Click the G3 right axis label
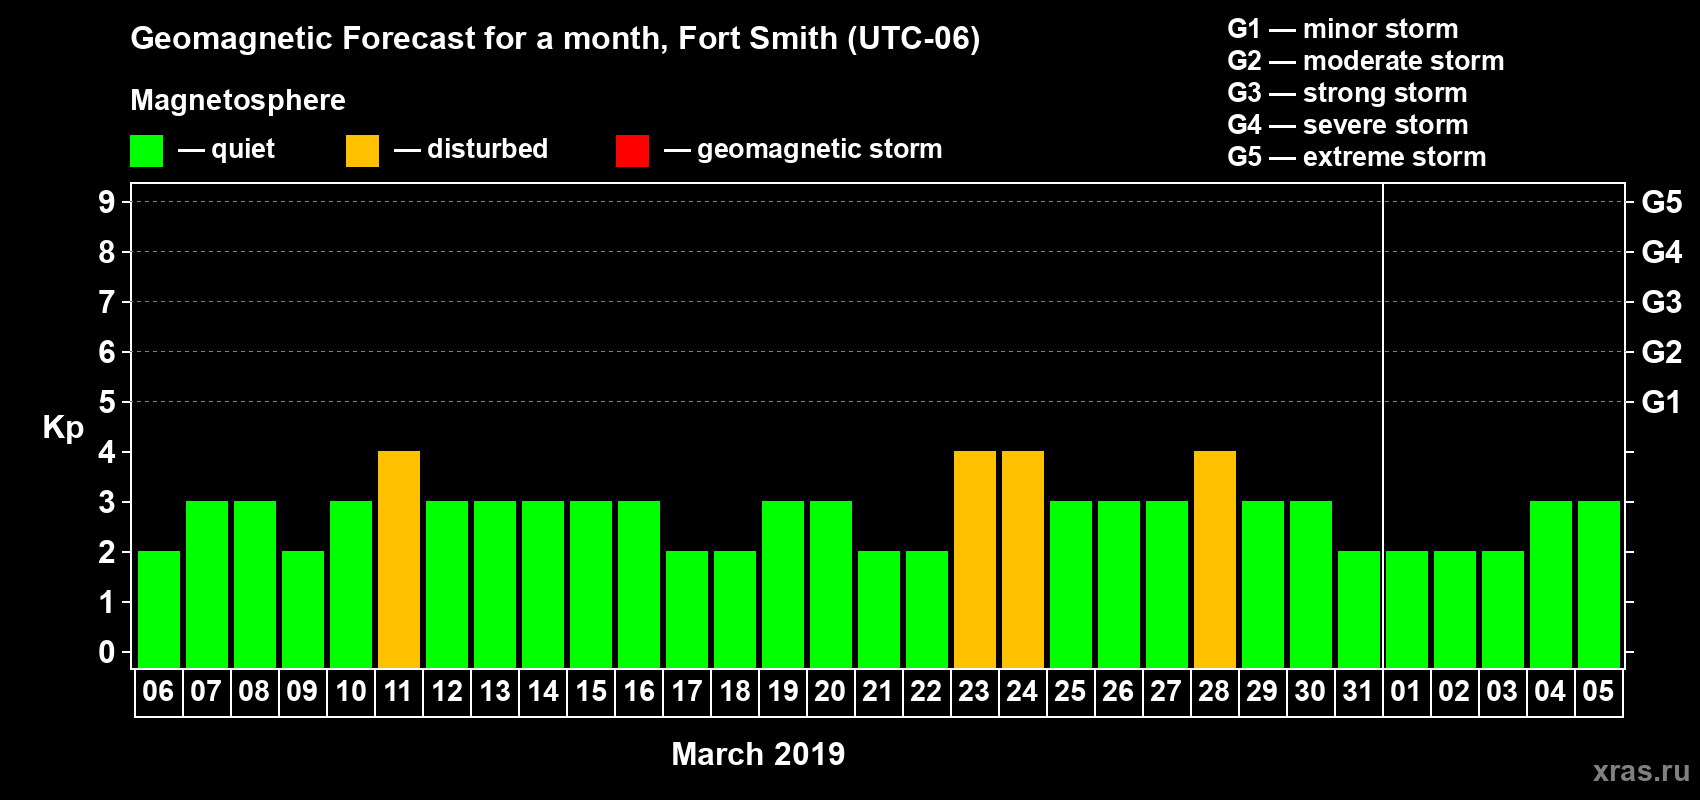The width and height of the screenshot is (1700, 800). pyautogui.click(x=1661, y=302)
